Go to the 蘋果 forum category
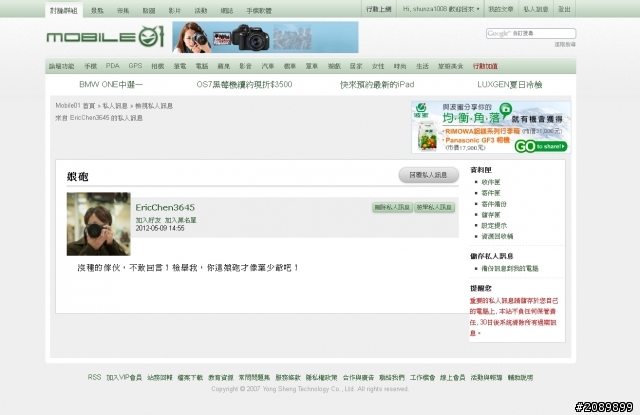The height and width of the screenshot is (415, 640). (x=224, y=66)
